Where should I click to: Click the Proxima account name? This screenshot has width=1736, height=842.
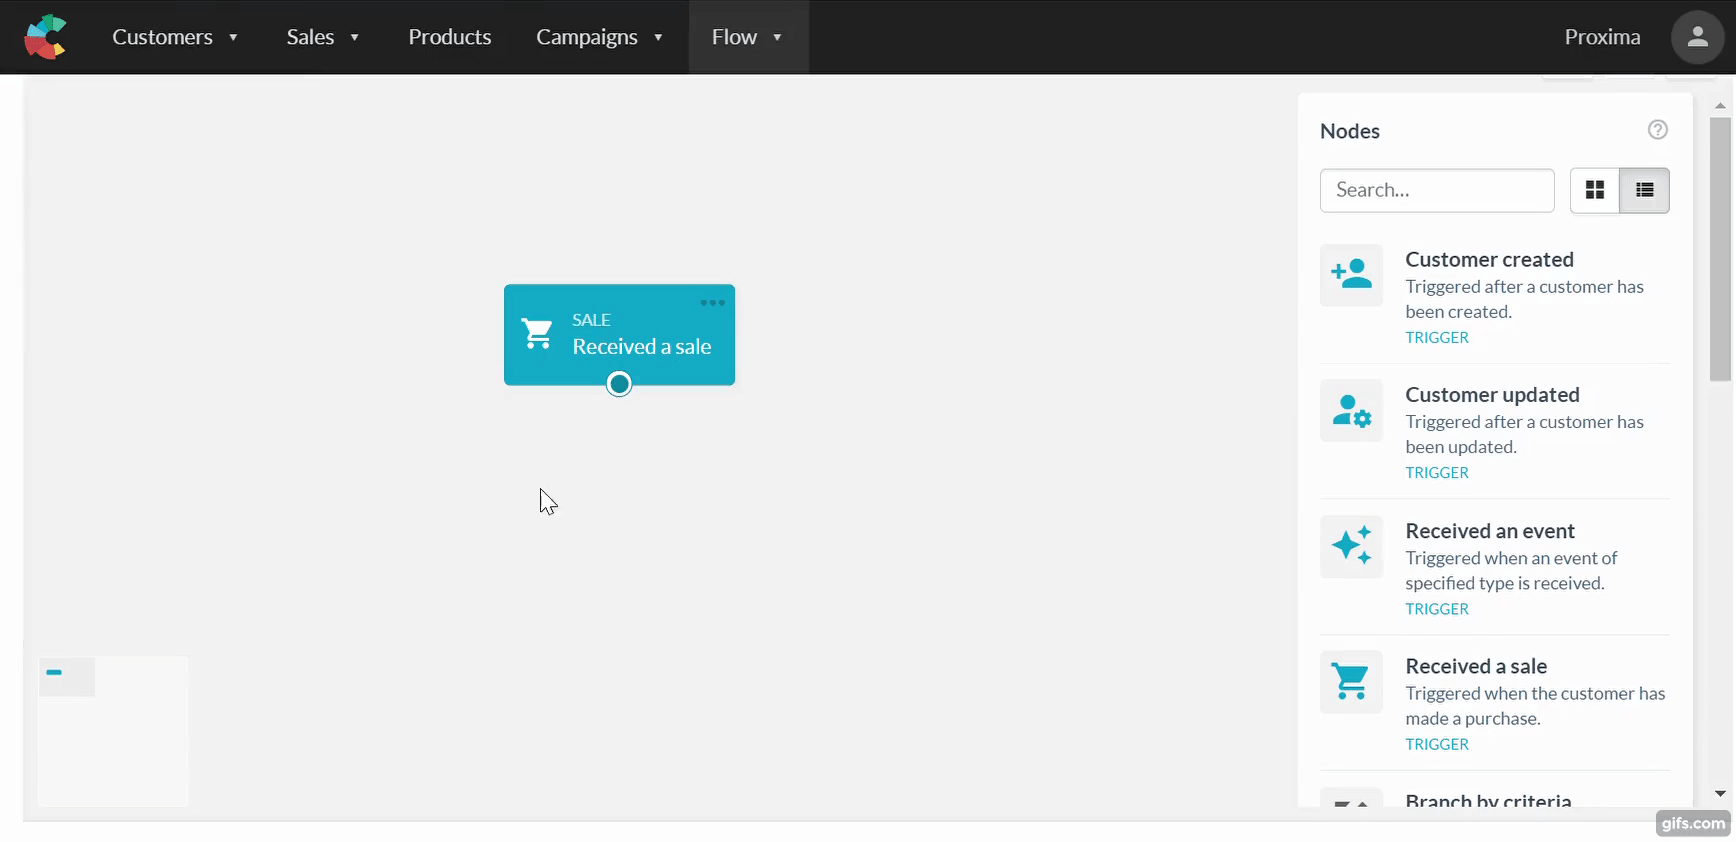tap(1601, 37)
